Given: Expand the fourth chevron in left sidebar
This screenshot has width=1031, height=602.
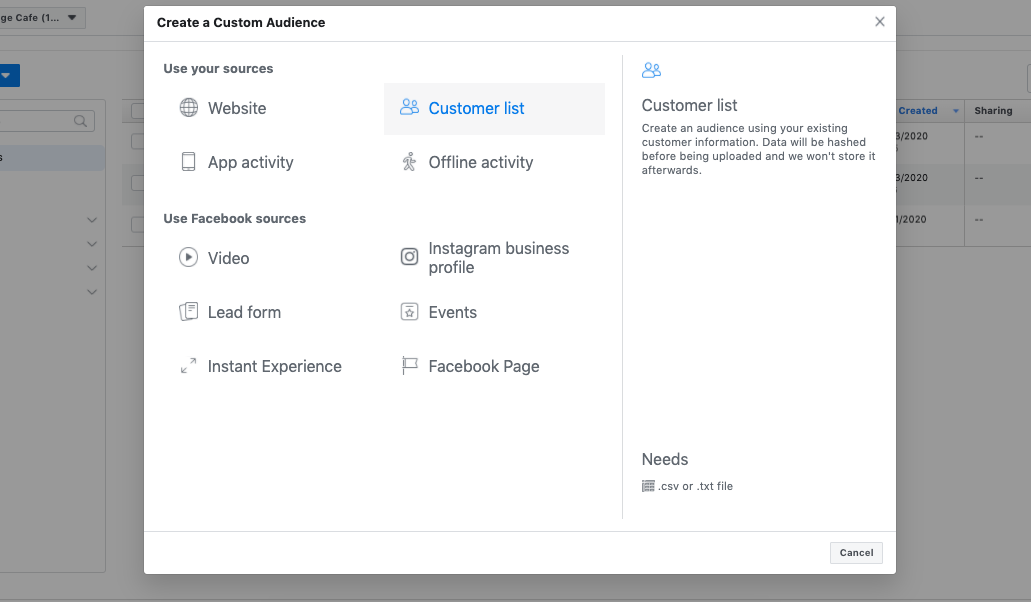Looking at the screenshot, I should 92,292.
